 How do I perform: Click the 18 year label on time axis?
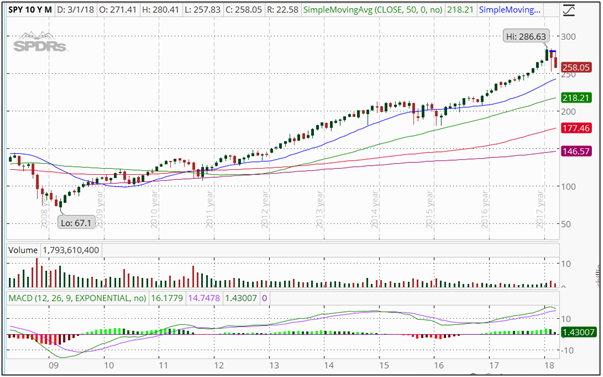551,365
